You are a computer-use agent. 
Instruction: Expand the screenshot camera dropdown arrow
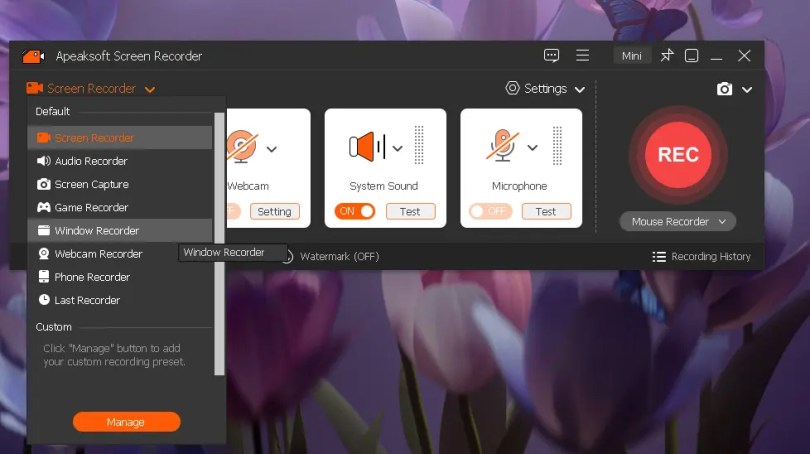coord(747,90)
